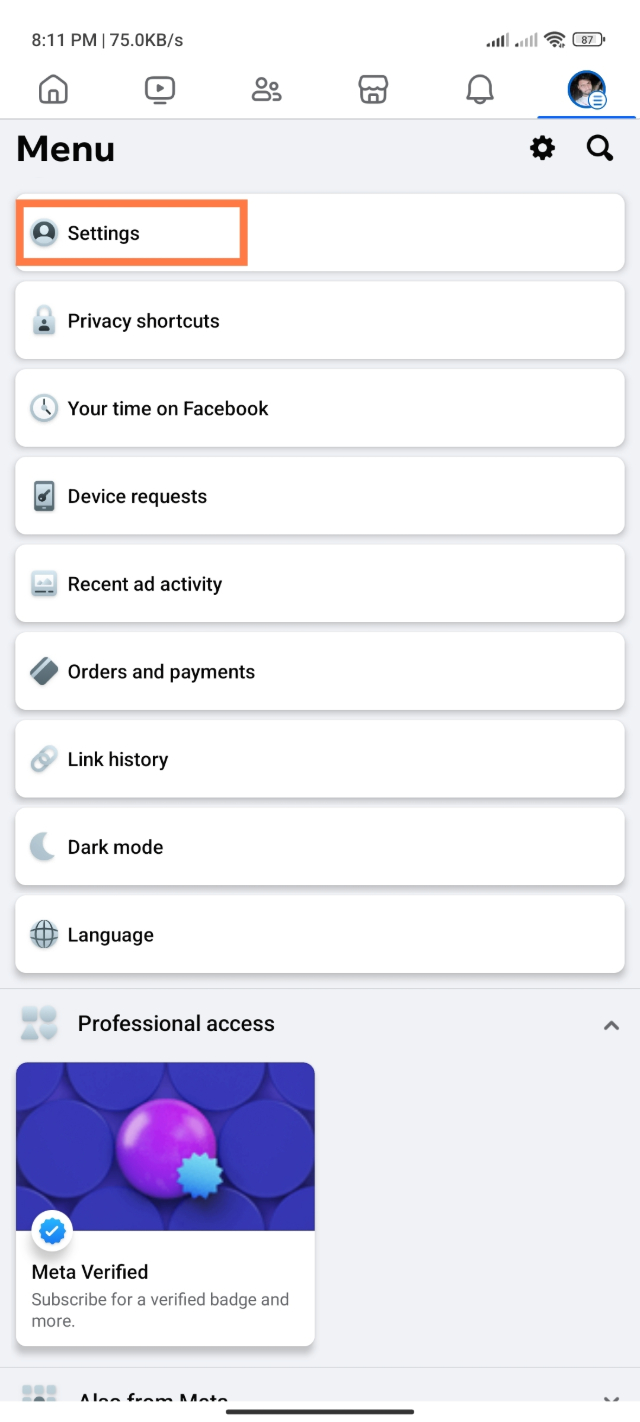Open Your time on Facebook
Screen dimensions: 640x1422
coord(320,409)
